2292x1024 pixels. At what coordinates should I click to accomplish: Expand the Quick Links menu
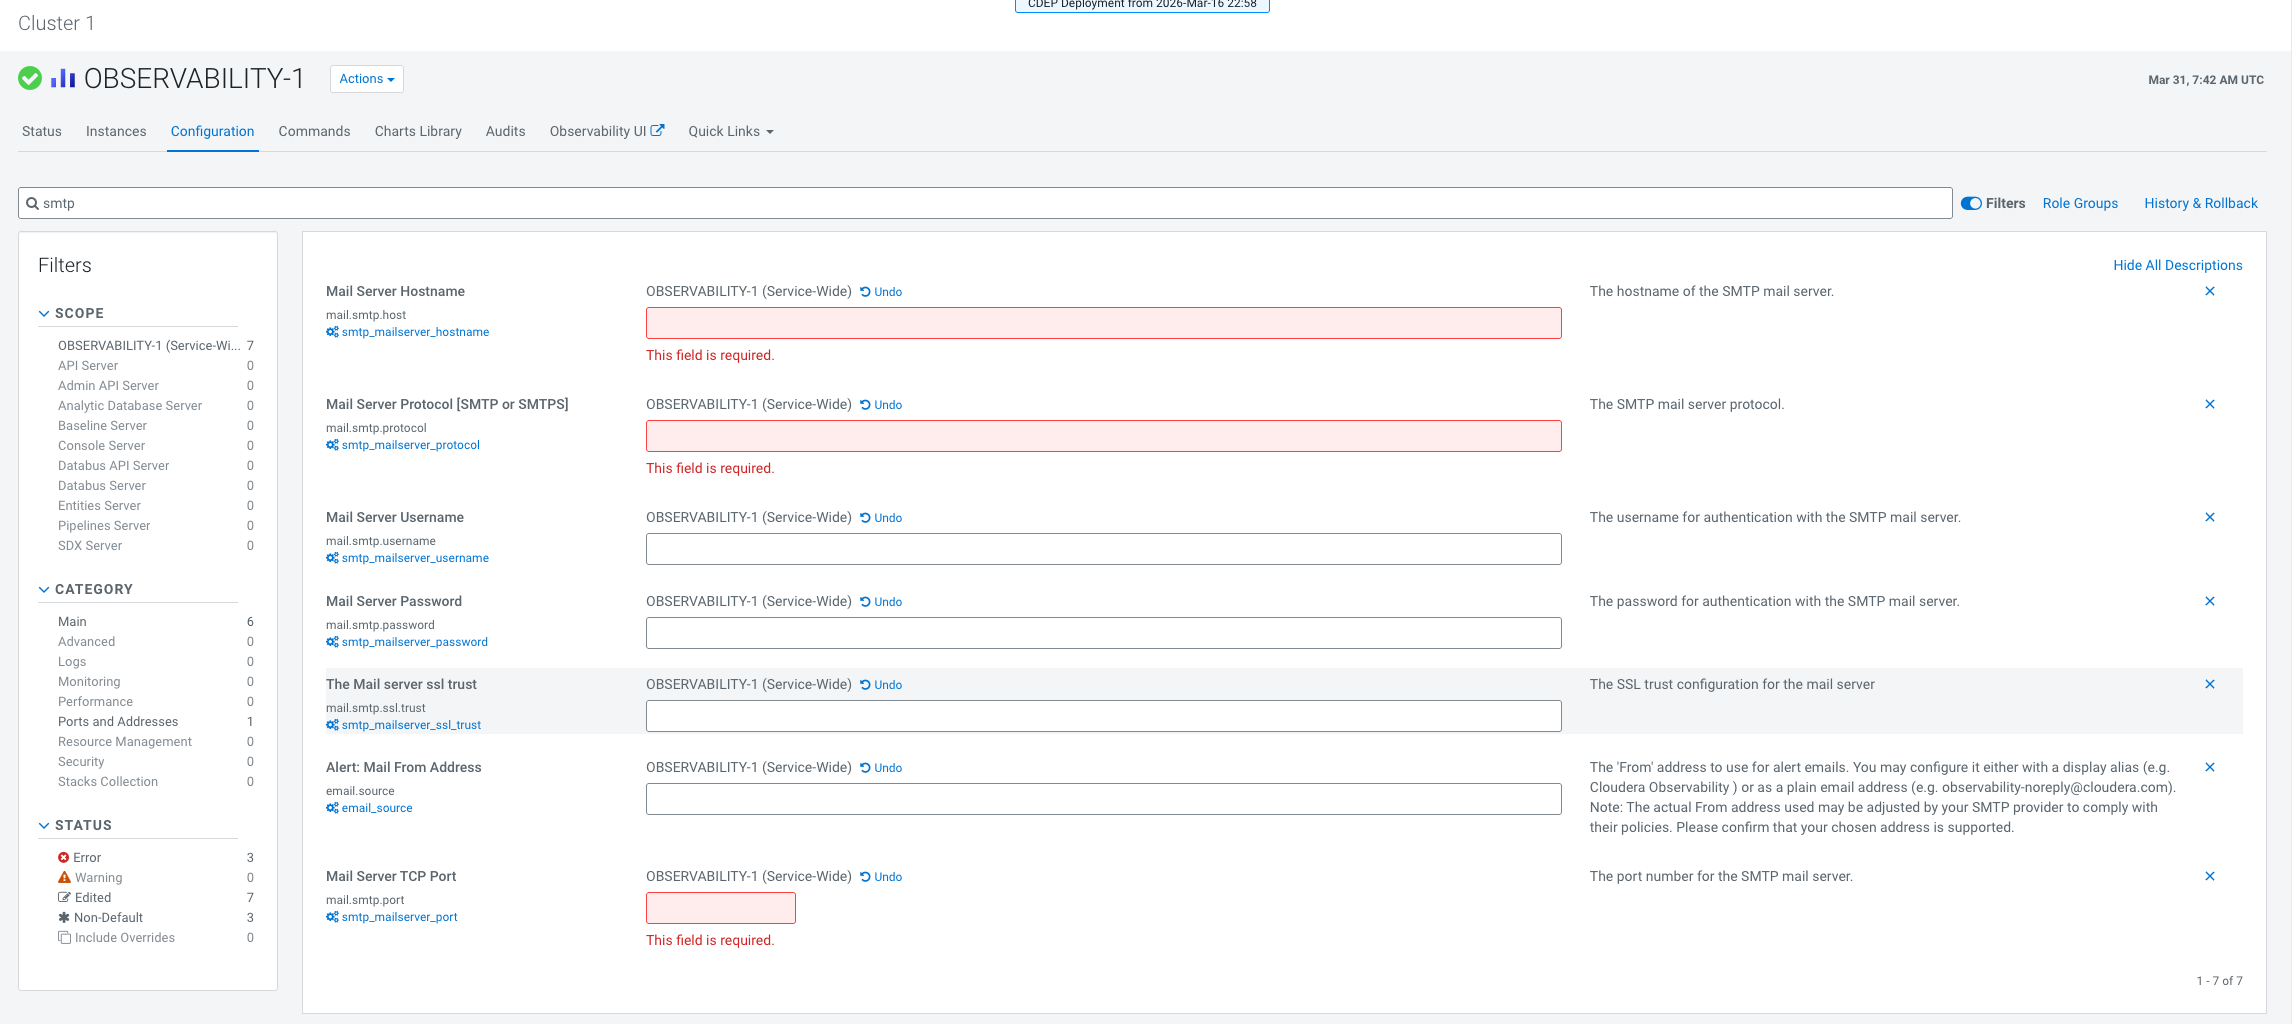click(731, 131)
